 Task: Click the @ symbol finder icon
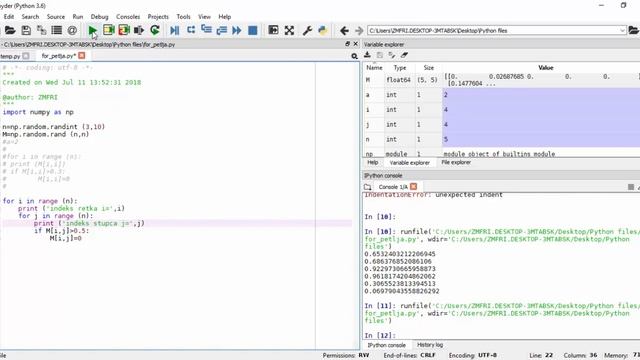click(x=72, y=30)
